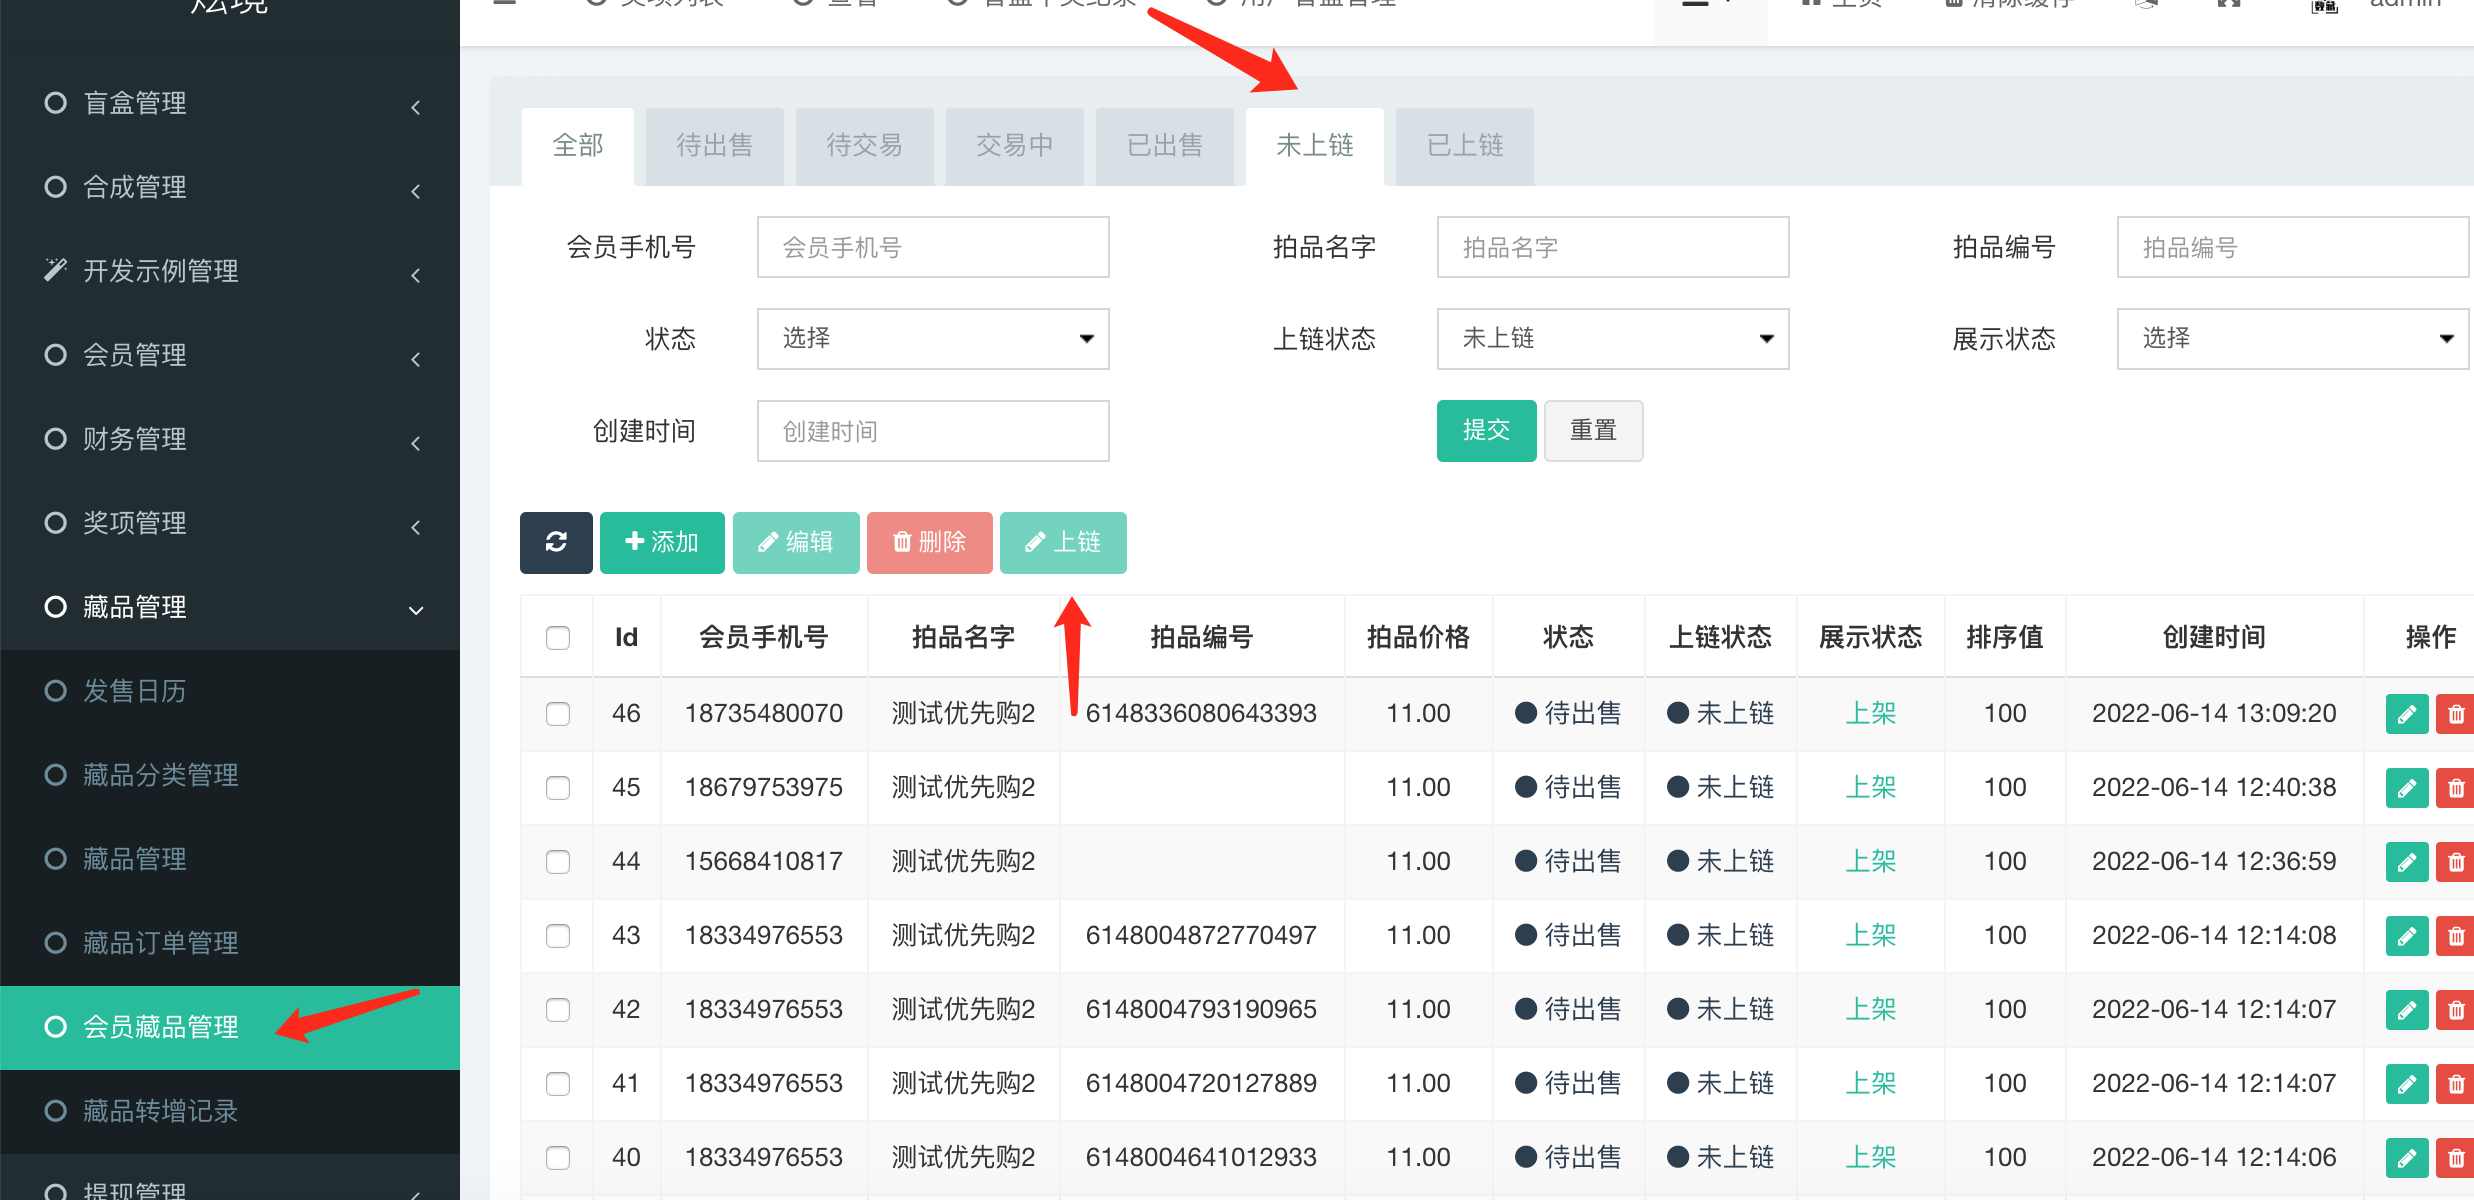Viewport: 2474px width, 1200px height.
Task: Tick the checkbox for row Id 43
Action: pos(558,936)
